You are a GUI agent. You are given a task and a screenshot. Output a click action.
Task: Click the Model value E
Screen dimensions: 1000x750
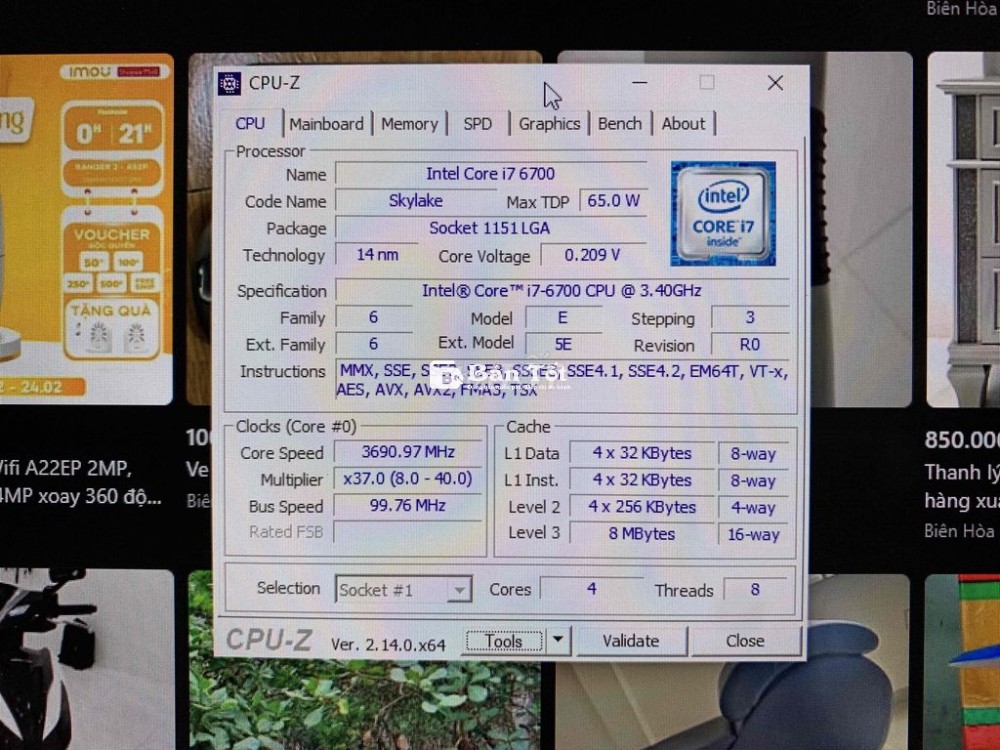(562, 318)
